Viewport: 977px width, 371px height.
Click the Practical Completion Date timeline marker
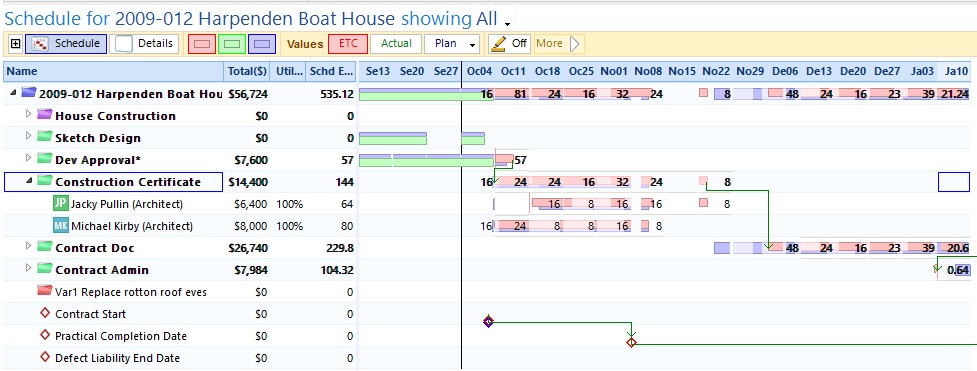631,342
